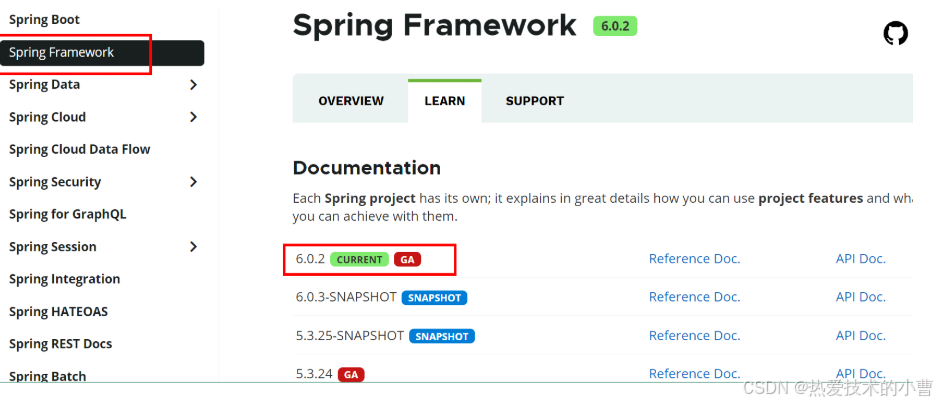Open Spring HATEOAS project link

pos(59,312)
